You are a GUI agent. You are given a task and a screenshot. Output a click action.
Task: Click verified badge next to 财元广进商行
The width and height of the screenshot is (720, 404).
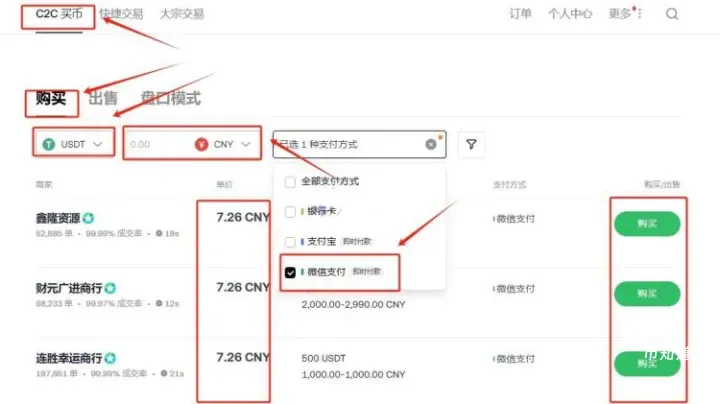click(110, 288)
